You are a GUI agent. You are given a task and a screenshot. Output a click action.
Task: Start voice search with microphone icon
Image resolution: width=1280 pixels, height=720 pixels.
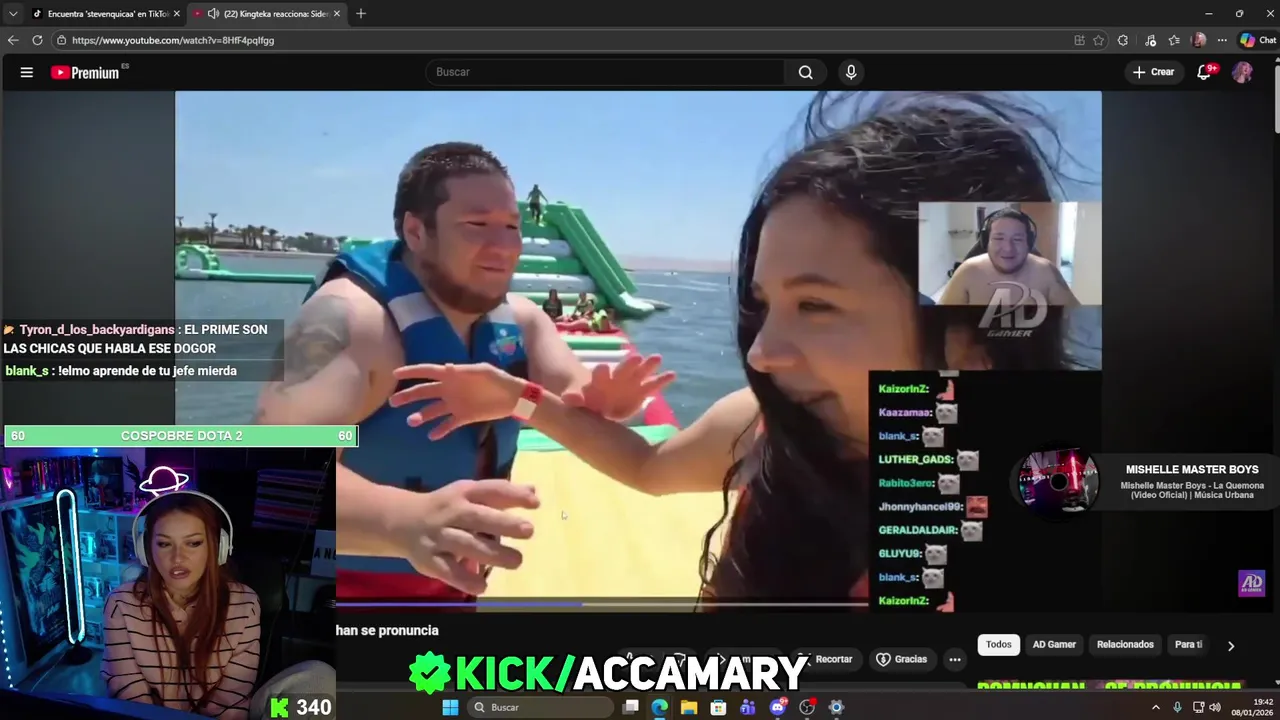pyautogui.click(x=851, y=72)
